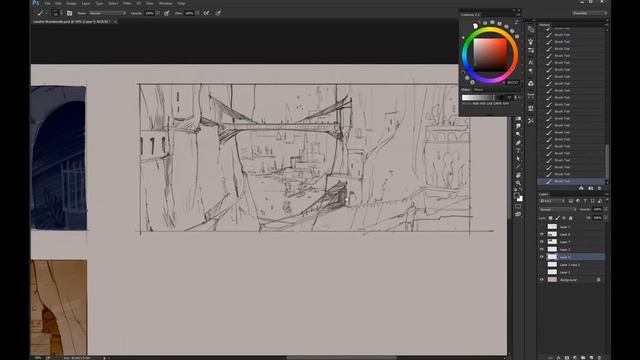Open the Essentials workspace dropdown
Image resolution: width=640 pixels, height=360 pixels.
point(589,13)
